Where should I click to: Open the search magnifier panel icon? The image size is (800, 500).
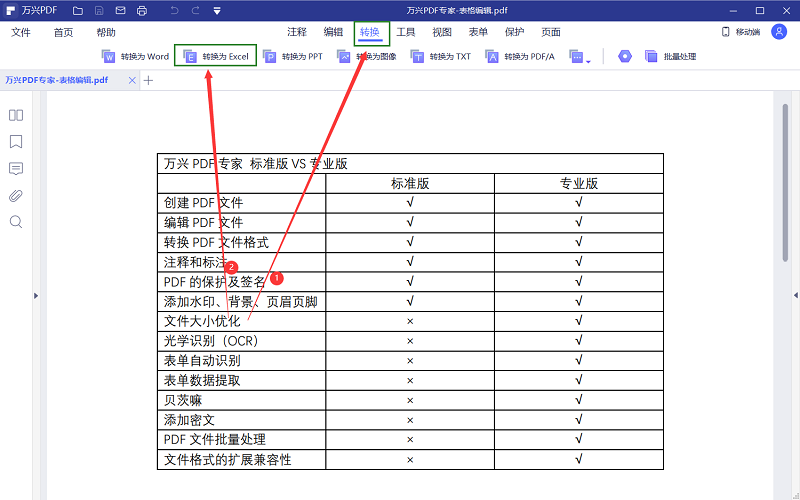16,222
